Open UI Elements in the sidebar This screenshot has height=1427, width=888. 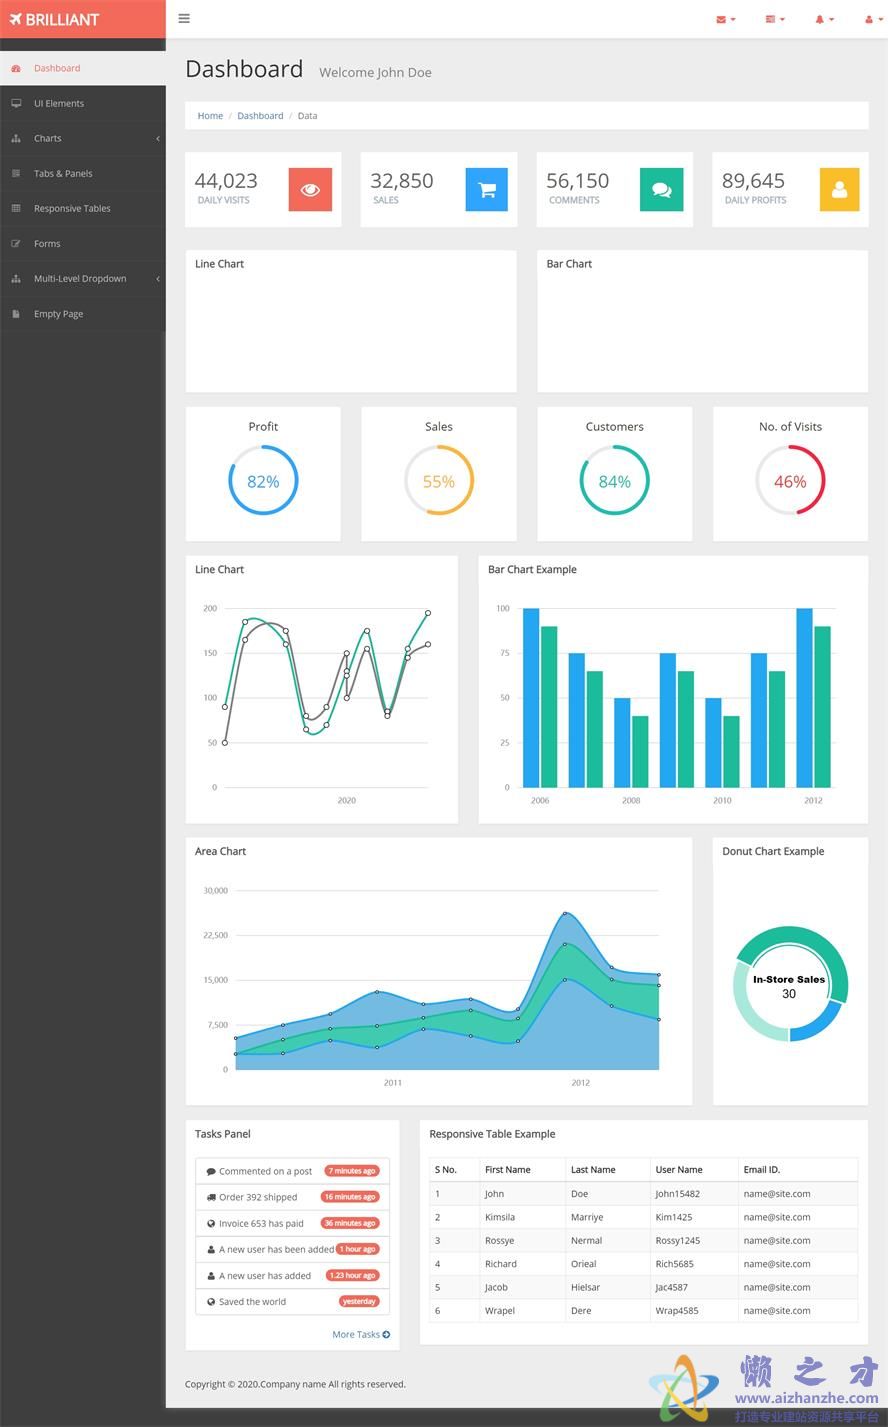click(x=59, y=104)
